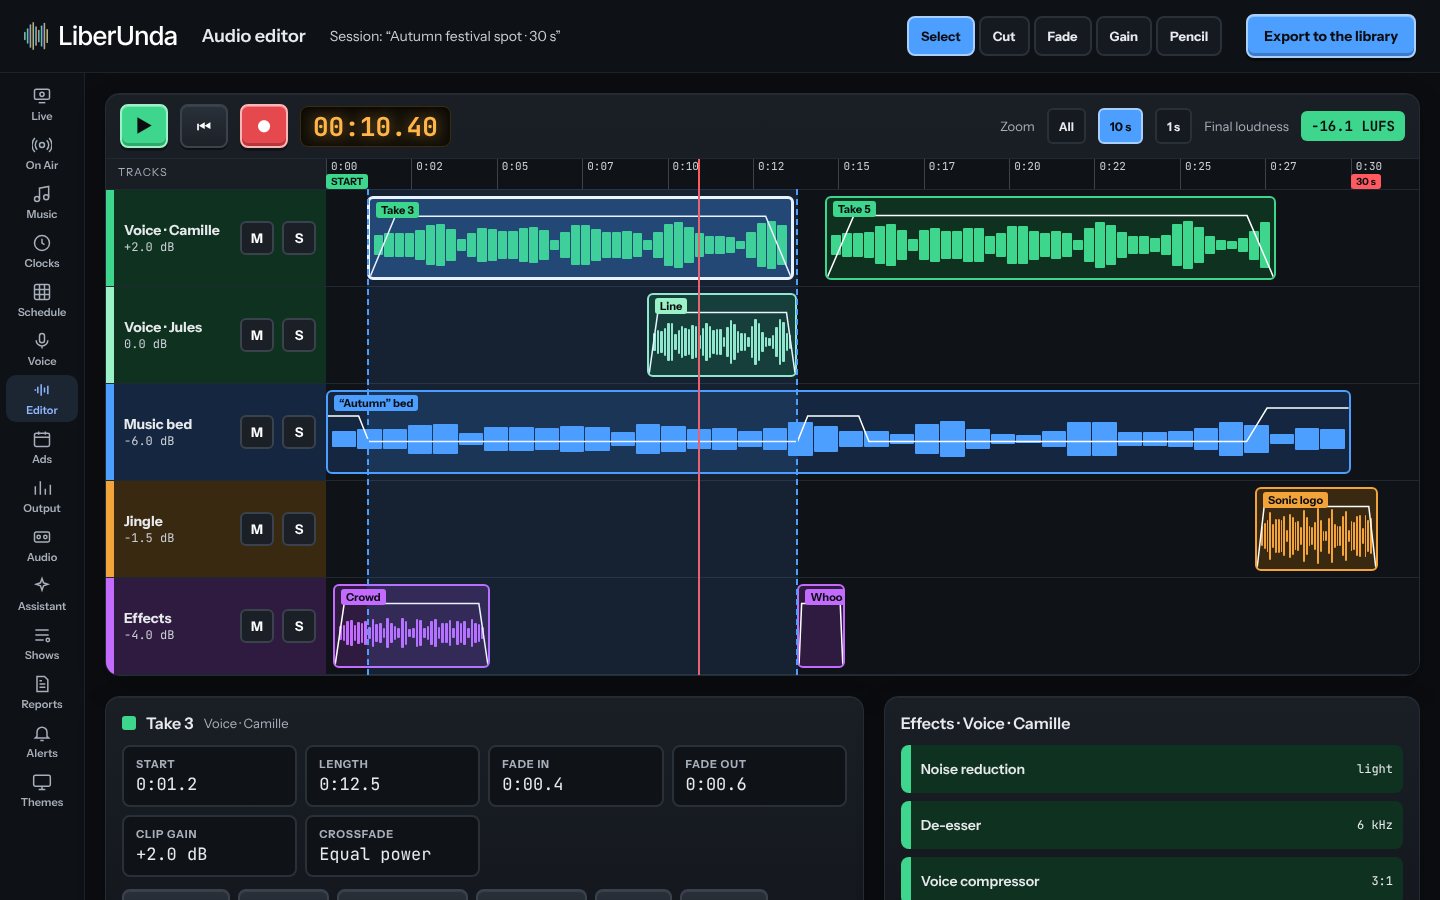
Task: Open Alerts in the sidebar
Action: (42, 741)
